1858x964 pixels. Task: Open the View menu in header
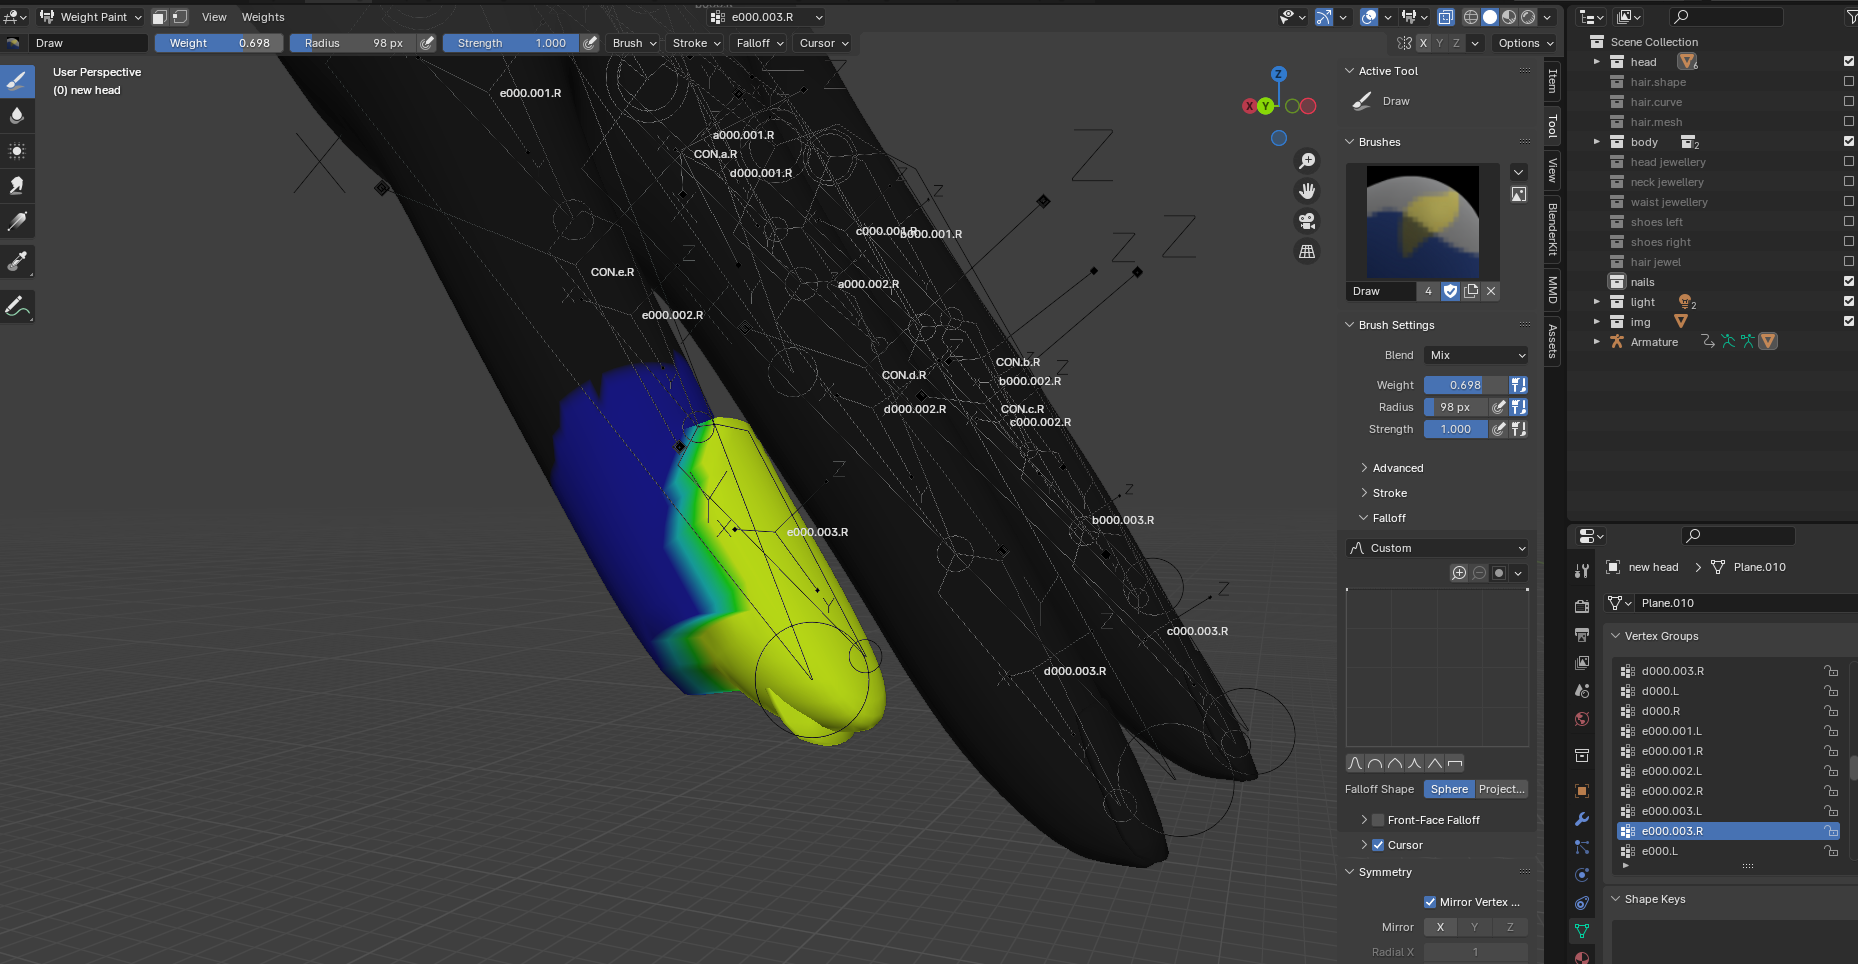(x=214, y=17)
